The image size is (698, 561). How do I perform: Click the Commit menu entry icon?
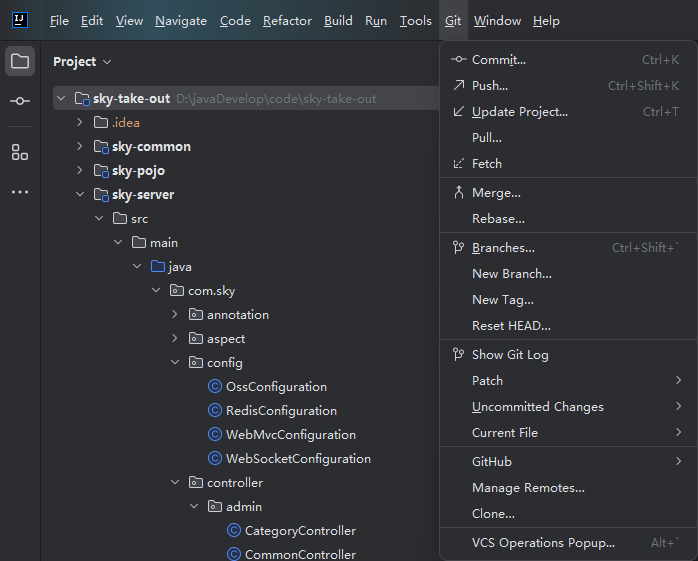pyautogui.click(x=459, y=59)
